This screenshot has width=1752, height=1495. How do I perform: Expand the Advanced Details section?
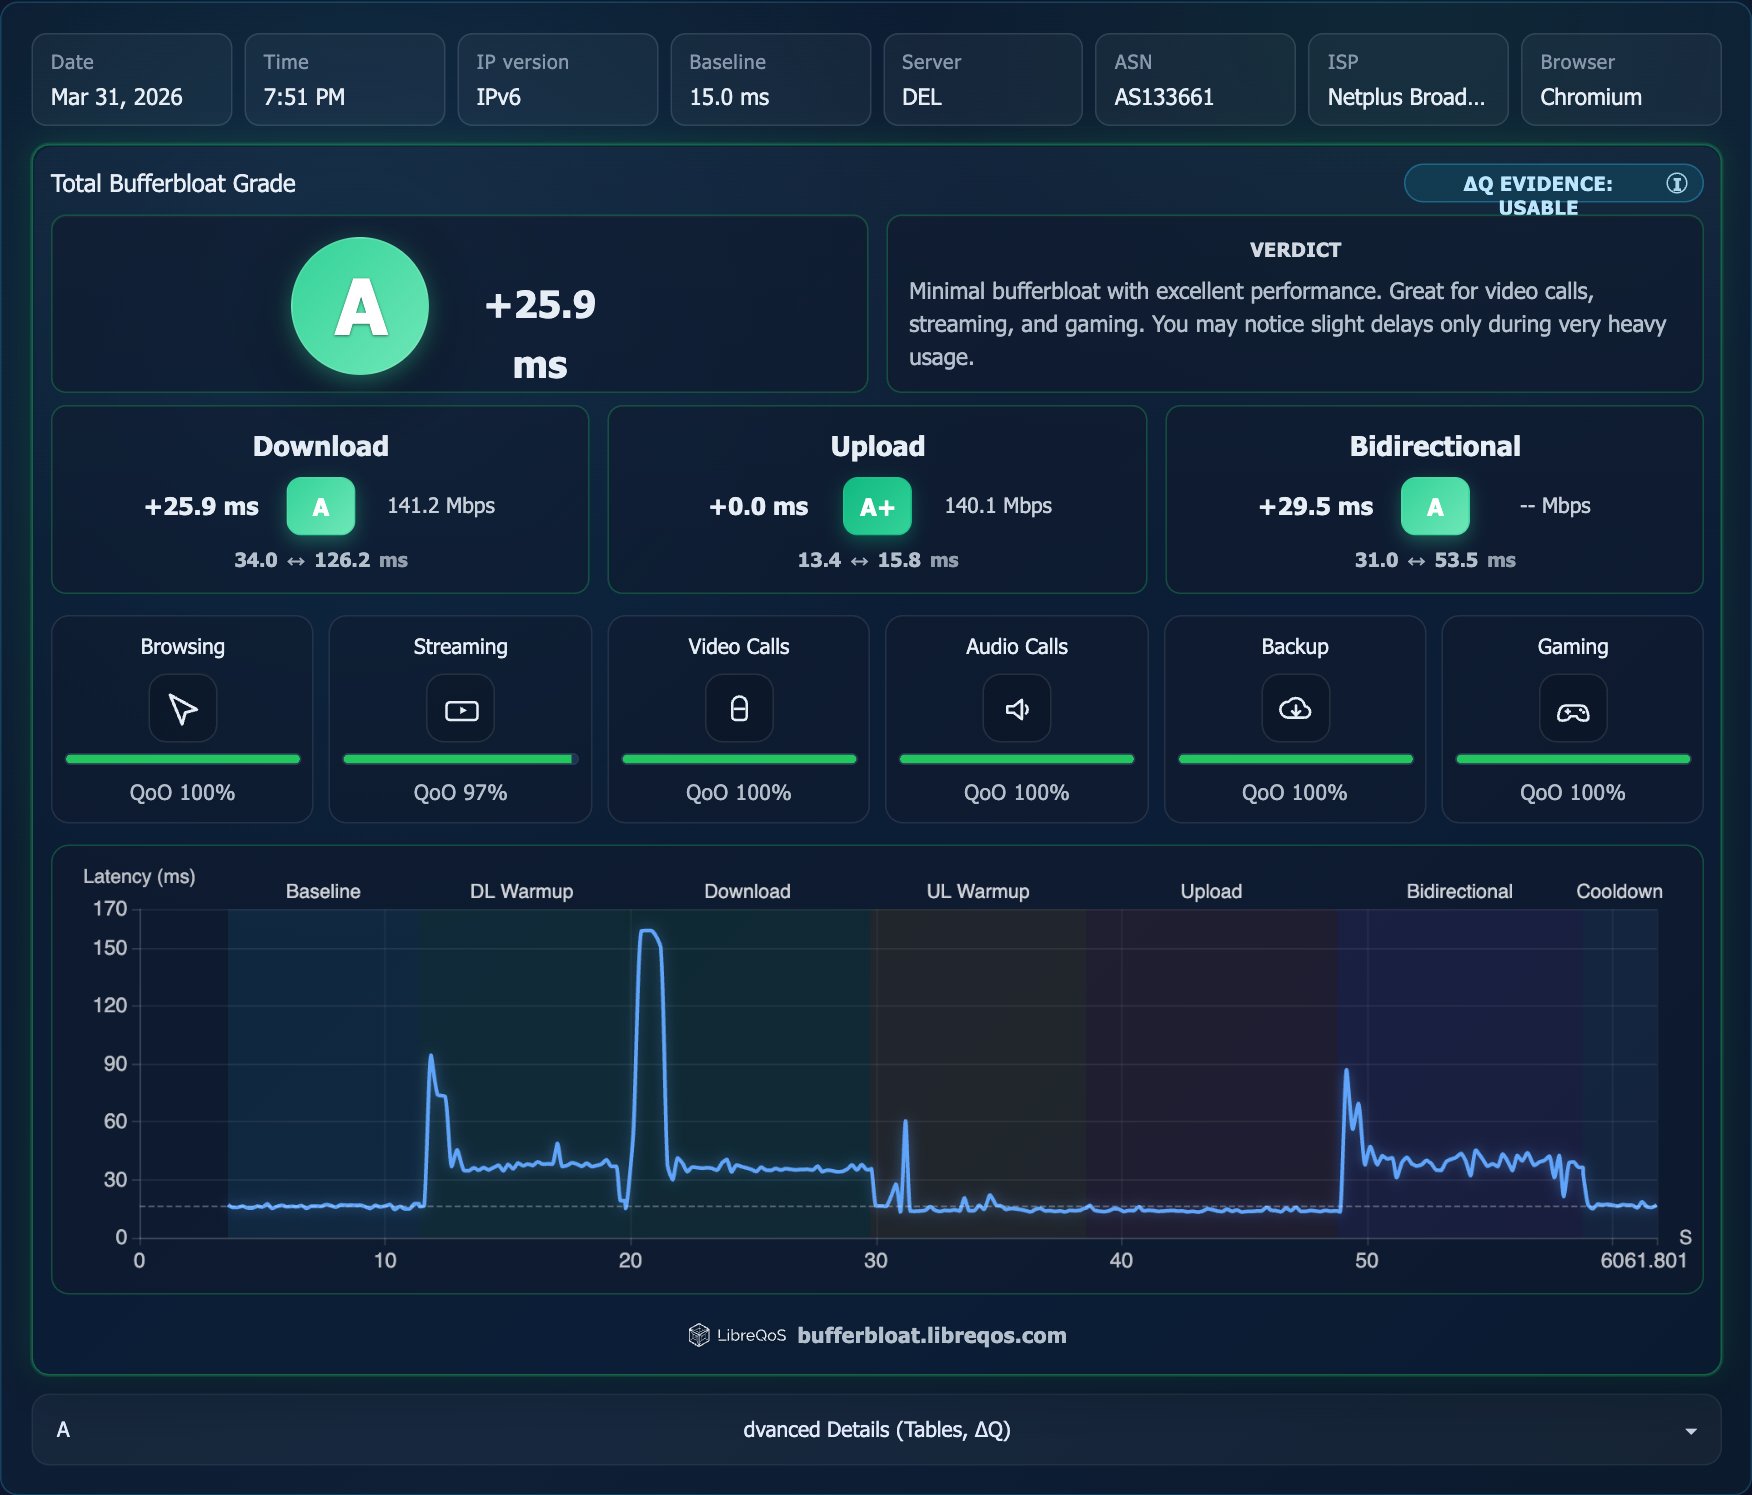pos(876,1430)
